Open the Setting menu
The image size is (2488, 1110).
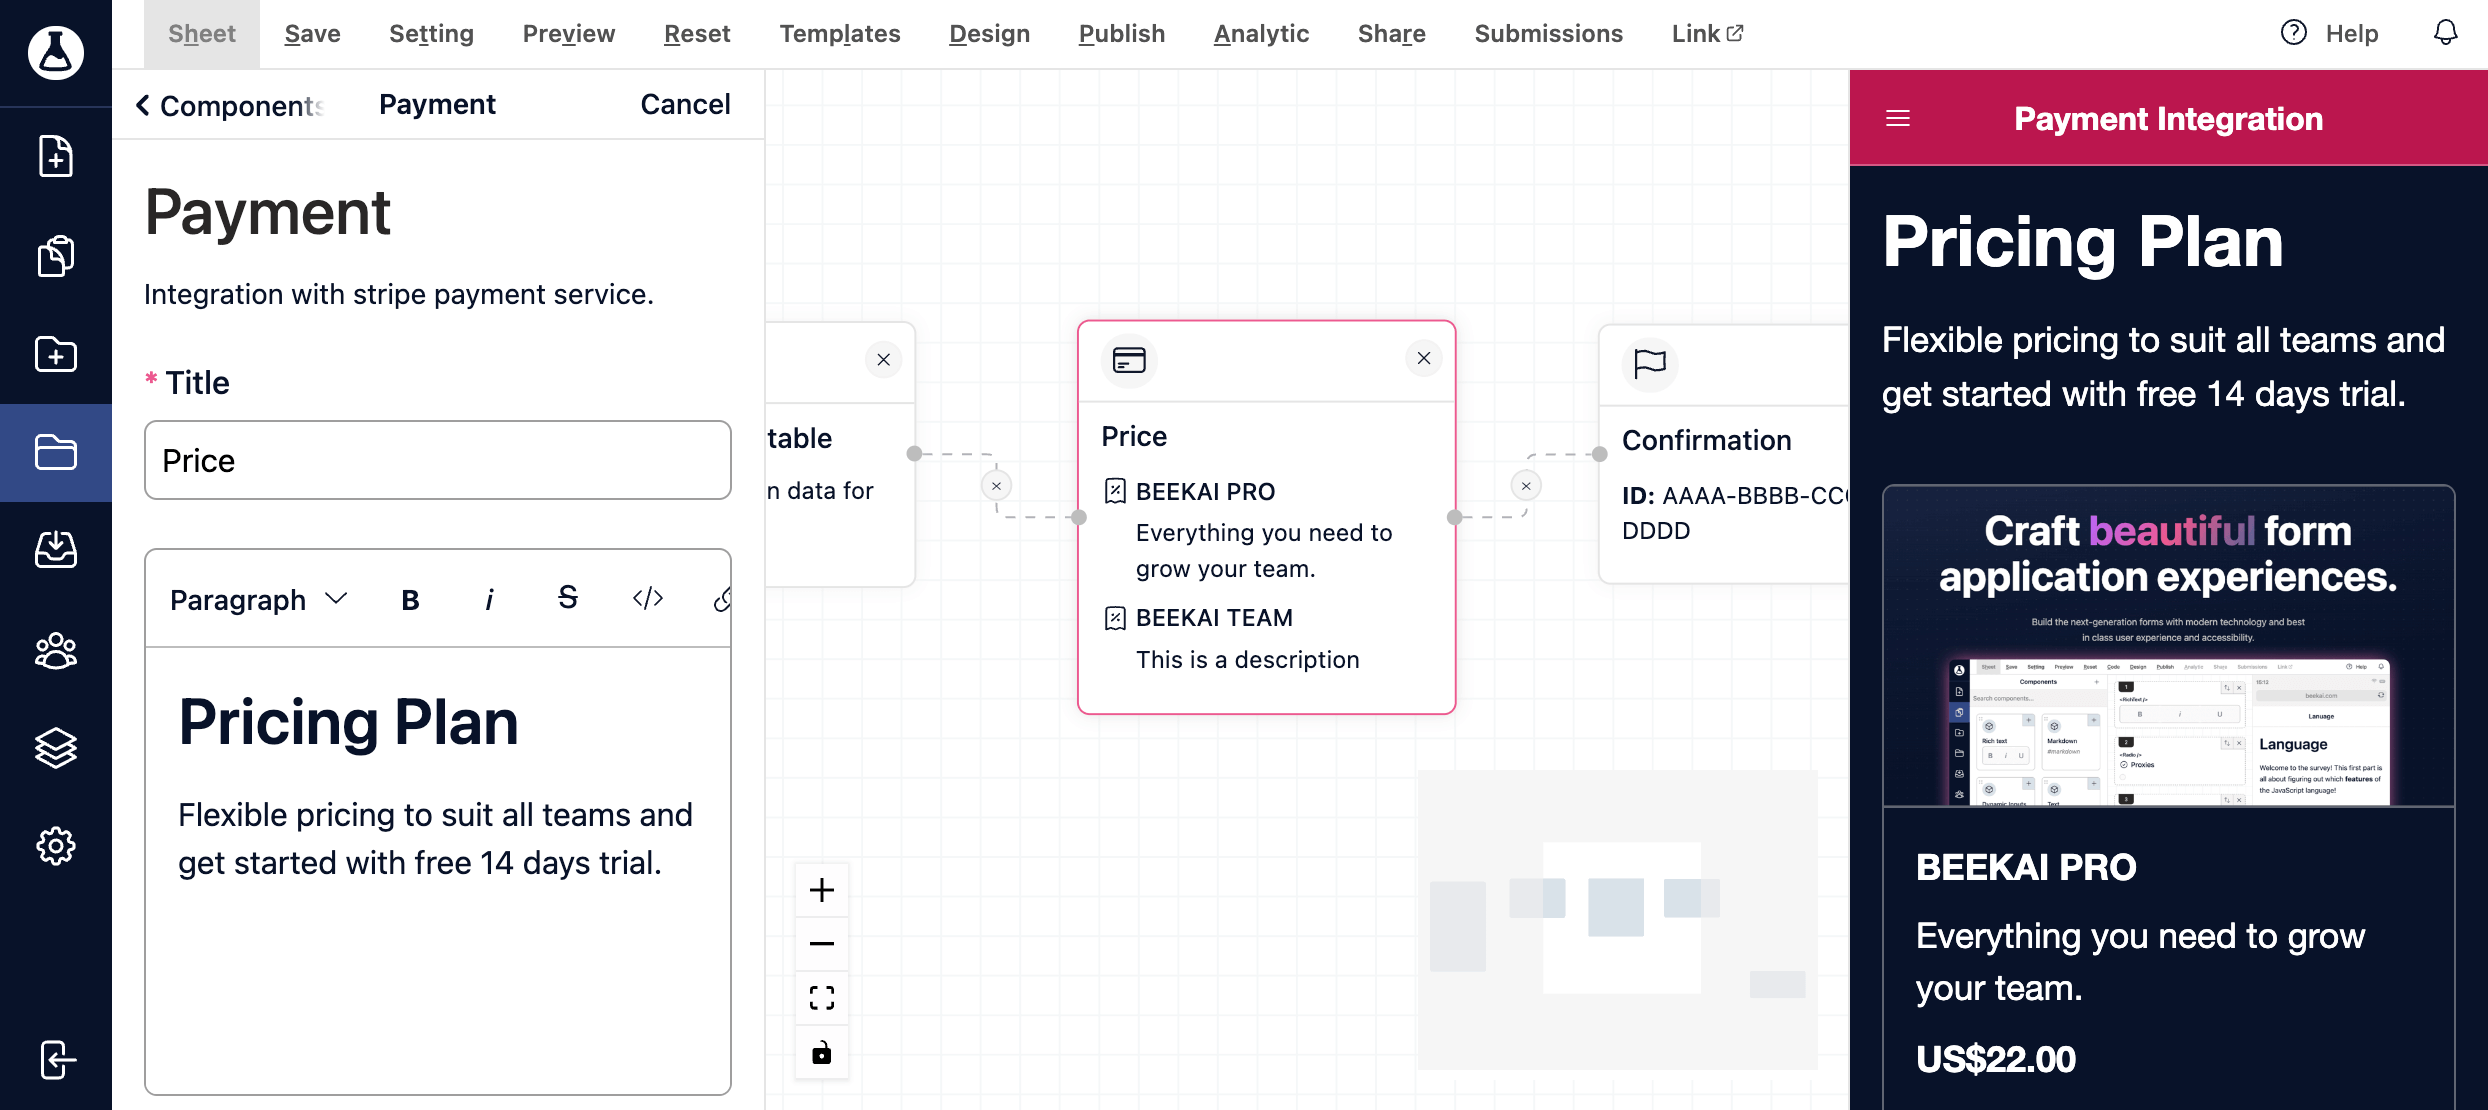pyautogui.click(x=431, y=34)
